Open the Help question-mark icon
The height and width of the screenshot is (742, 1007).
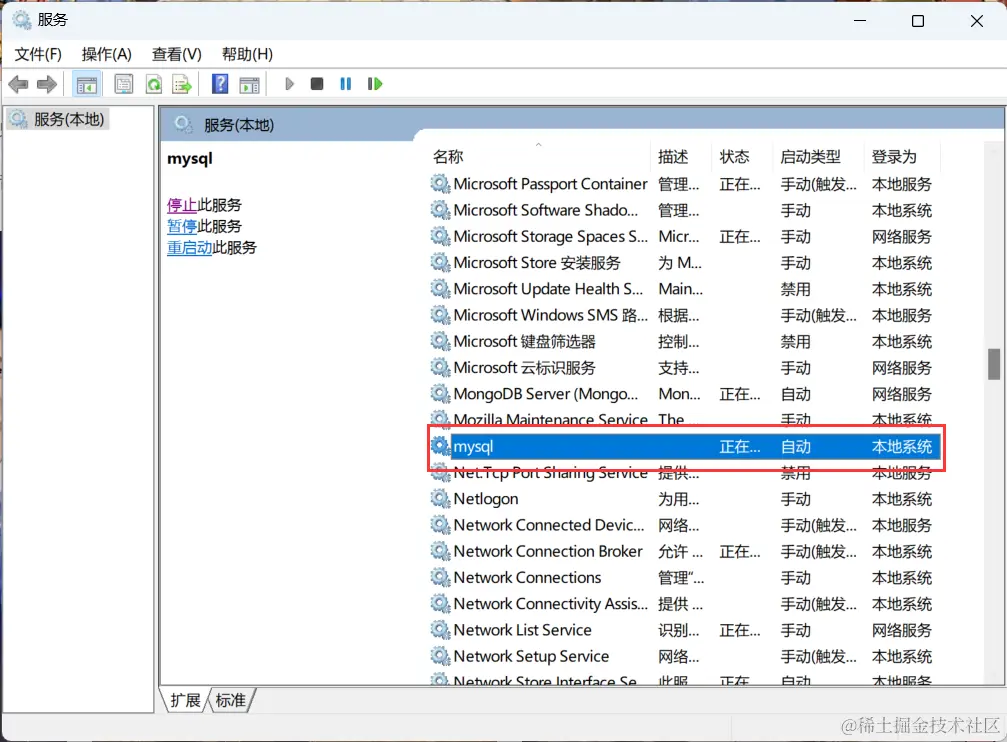tap(220, 84)
